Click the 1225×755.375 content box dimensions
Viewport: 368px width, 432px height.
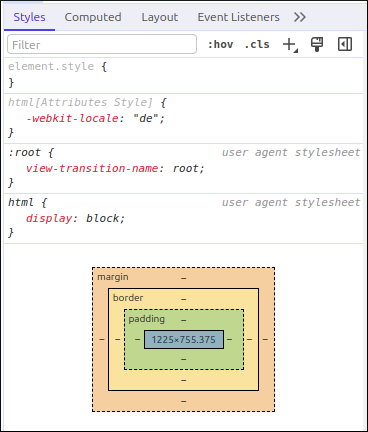(184, 340)
